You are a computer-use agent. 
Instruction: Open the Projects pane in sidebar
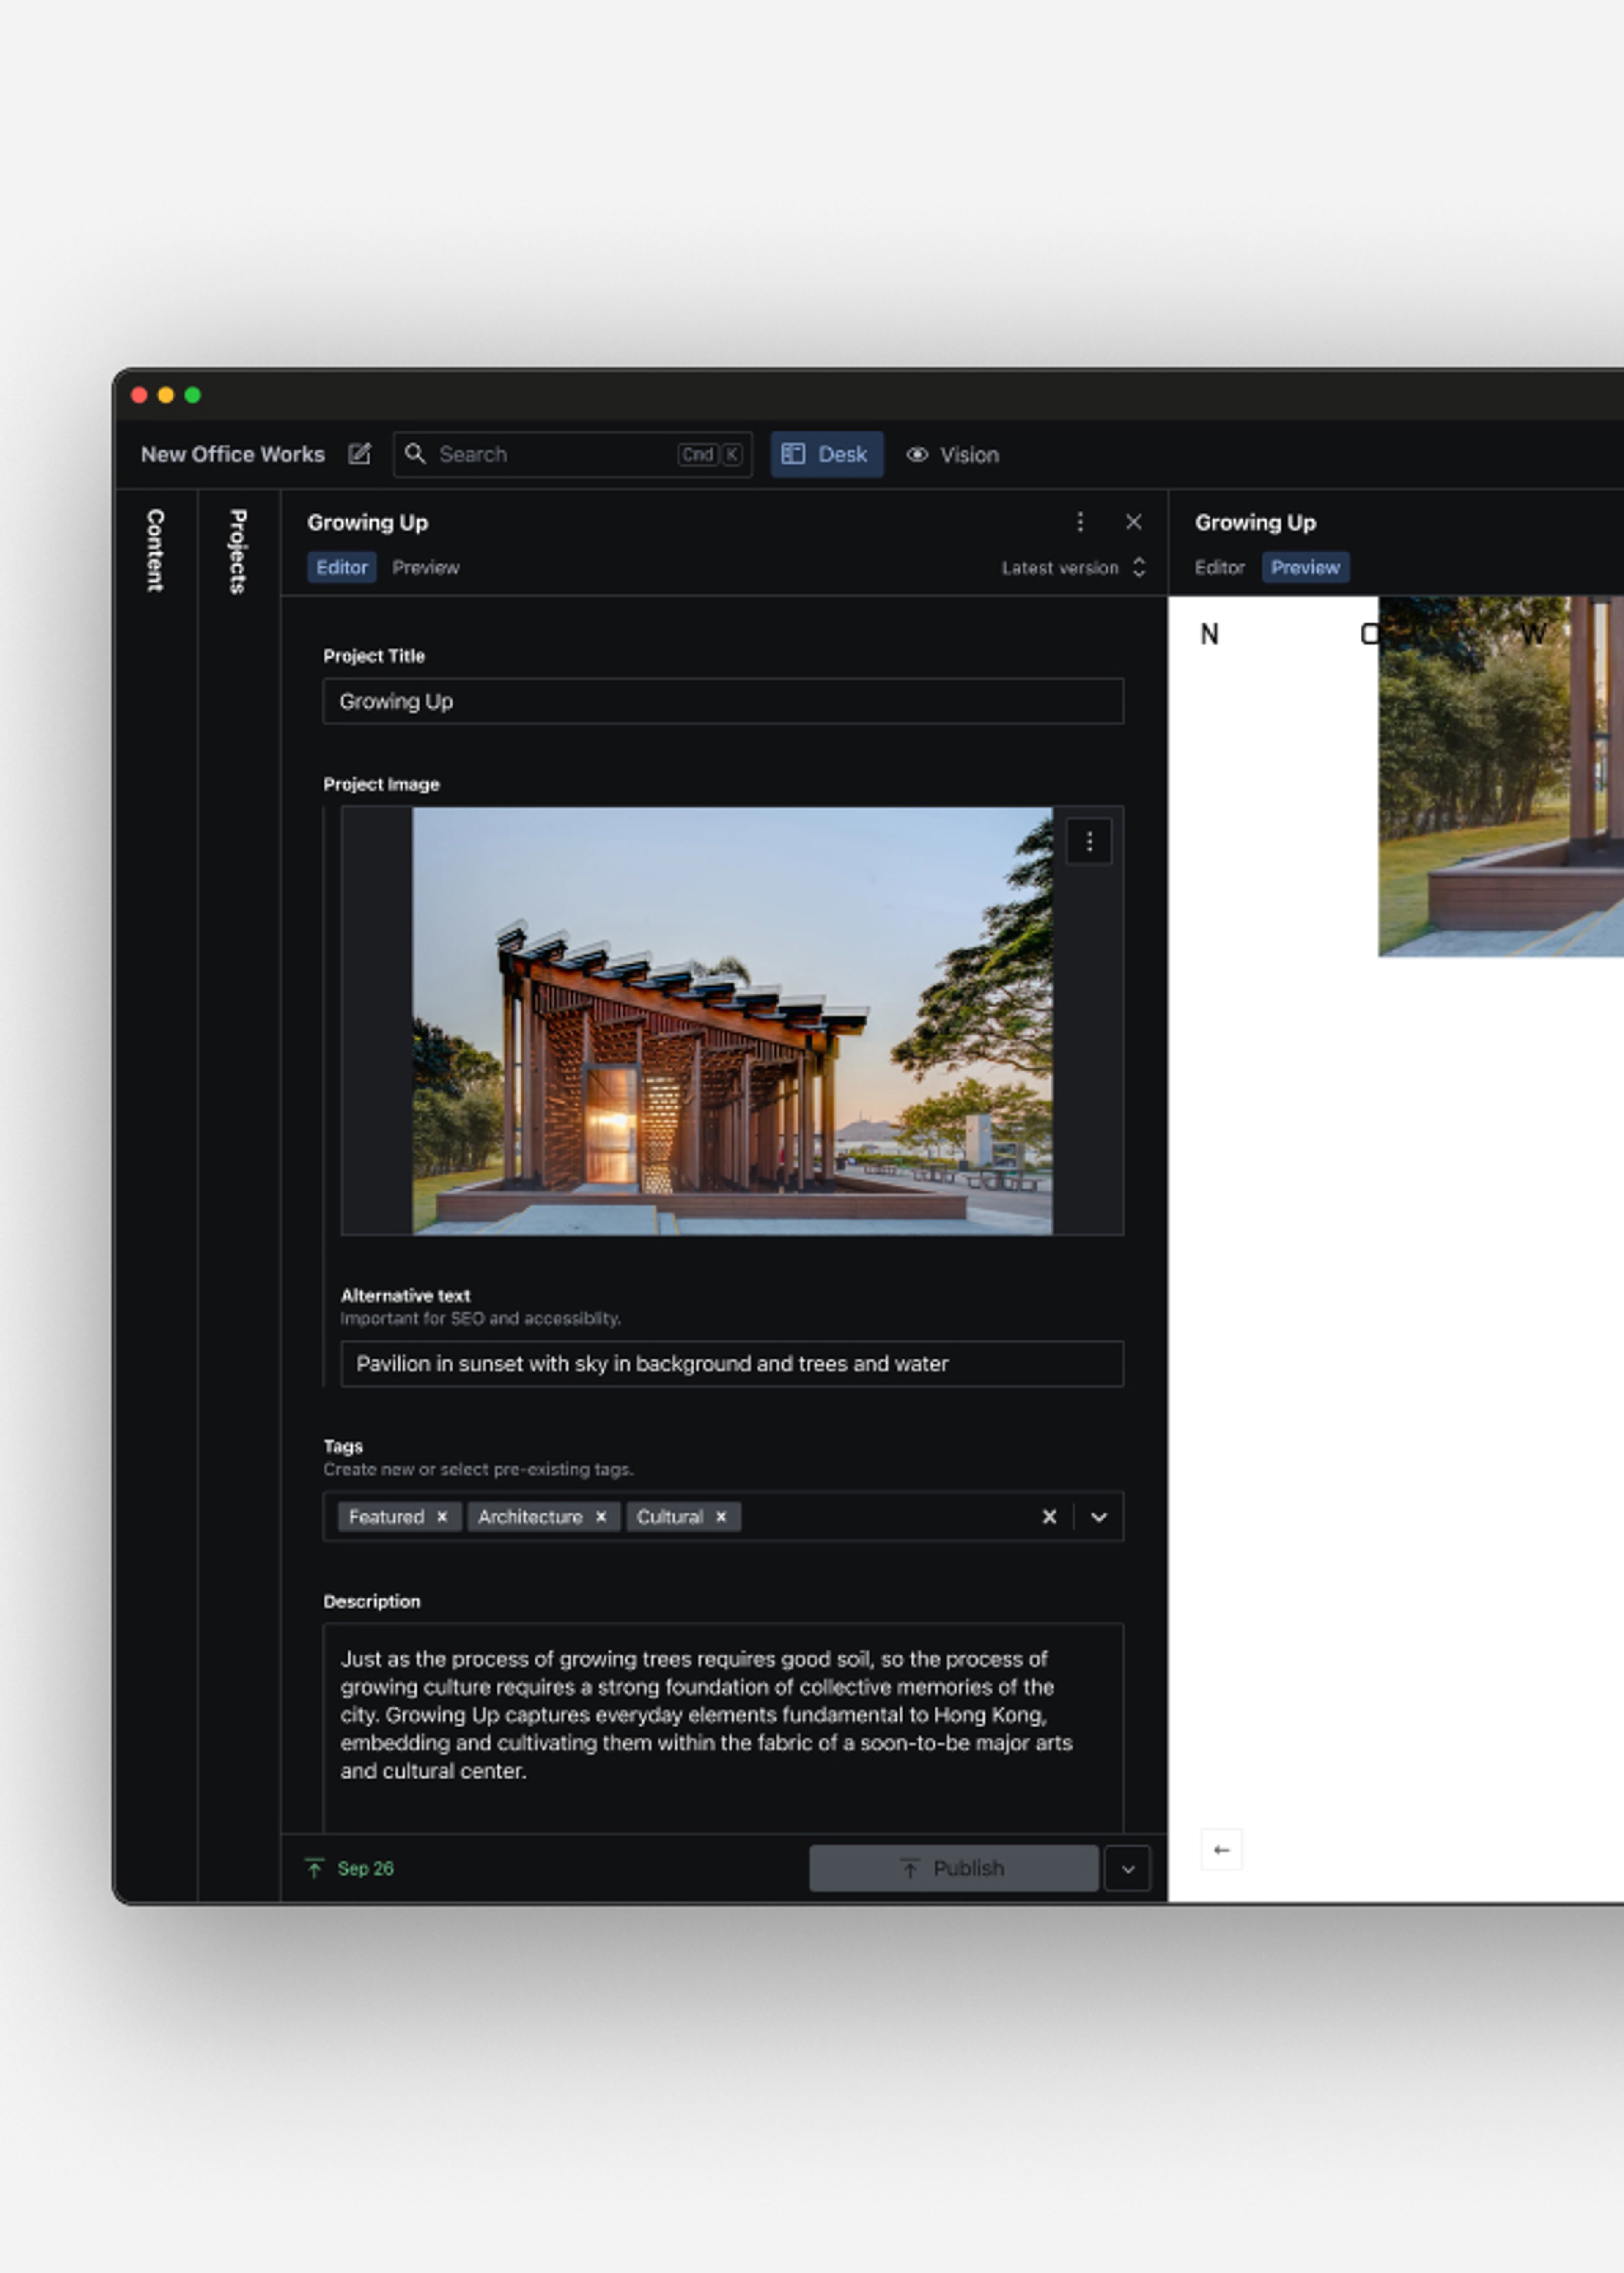[x=238, y=551]
